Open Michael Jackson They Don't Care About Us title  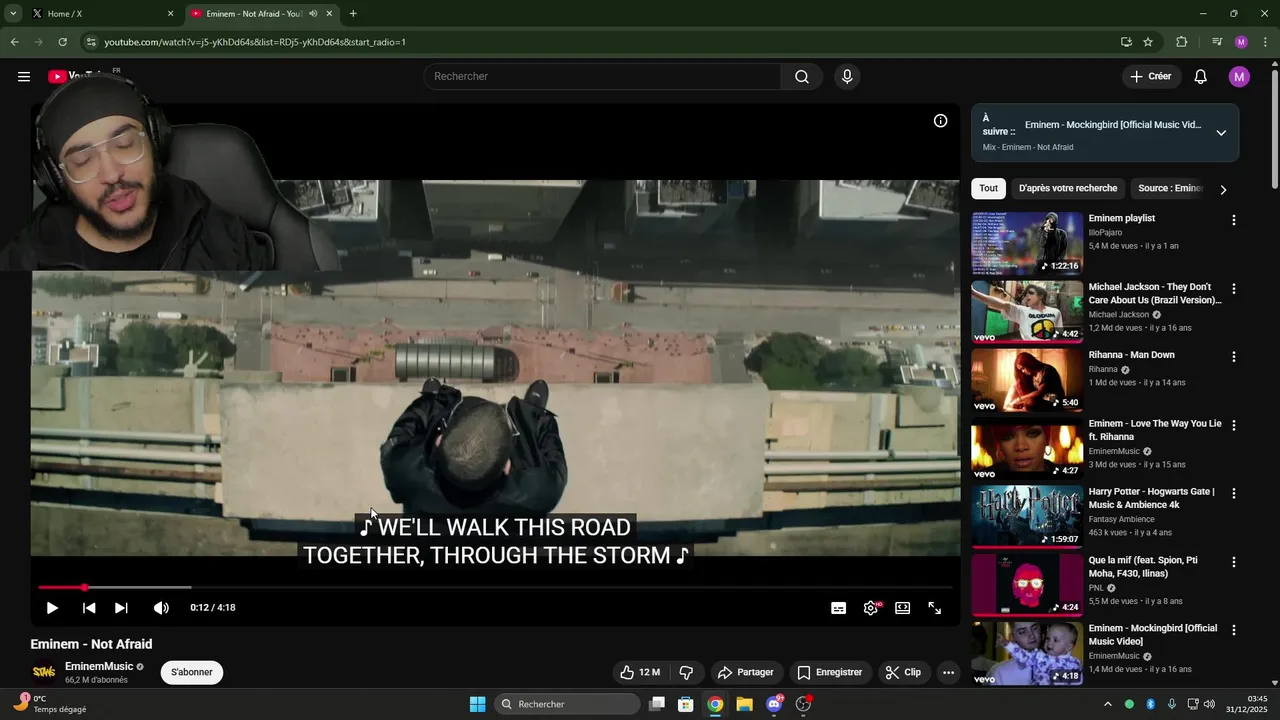click(x=1155, y=293)
